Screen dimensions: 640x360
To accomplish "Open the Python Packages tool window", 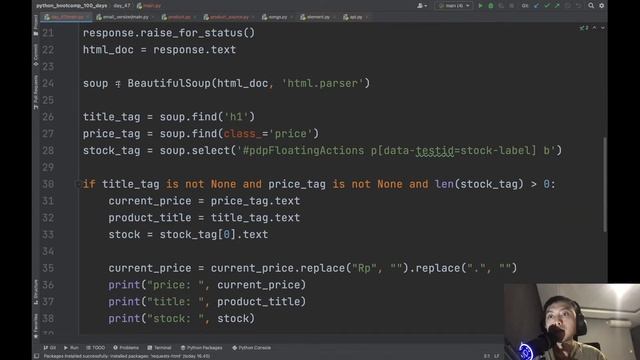I will [201, 348].
